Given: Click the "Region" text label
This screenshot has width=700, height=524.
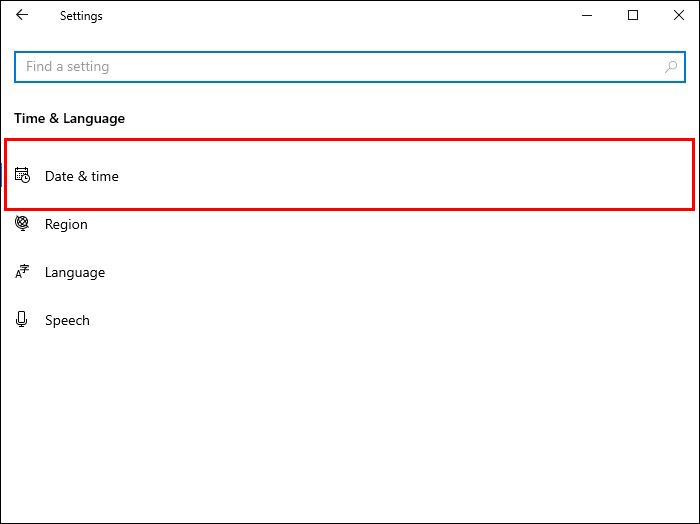Looking at the screenshot, I should (x=66, y=224).
